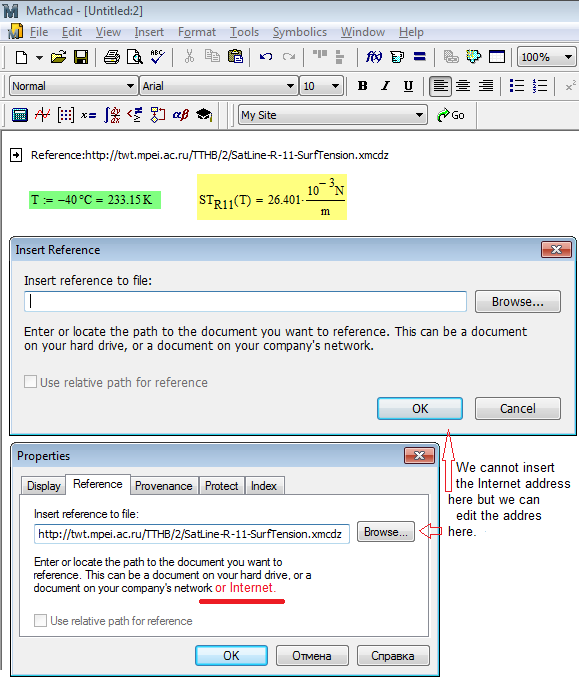Set right text alignment
Screen dimensions: 579x681
click(486, 86)
